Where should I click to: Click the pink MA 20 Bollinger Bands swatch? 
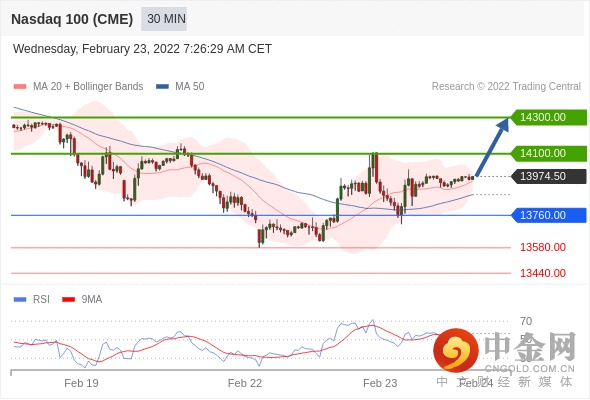tap(20, 87)
